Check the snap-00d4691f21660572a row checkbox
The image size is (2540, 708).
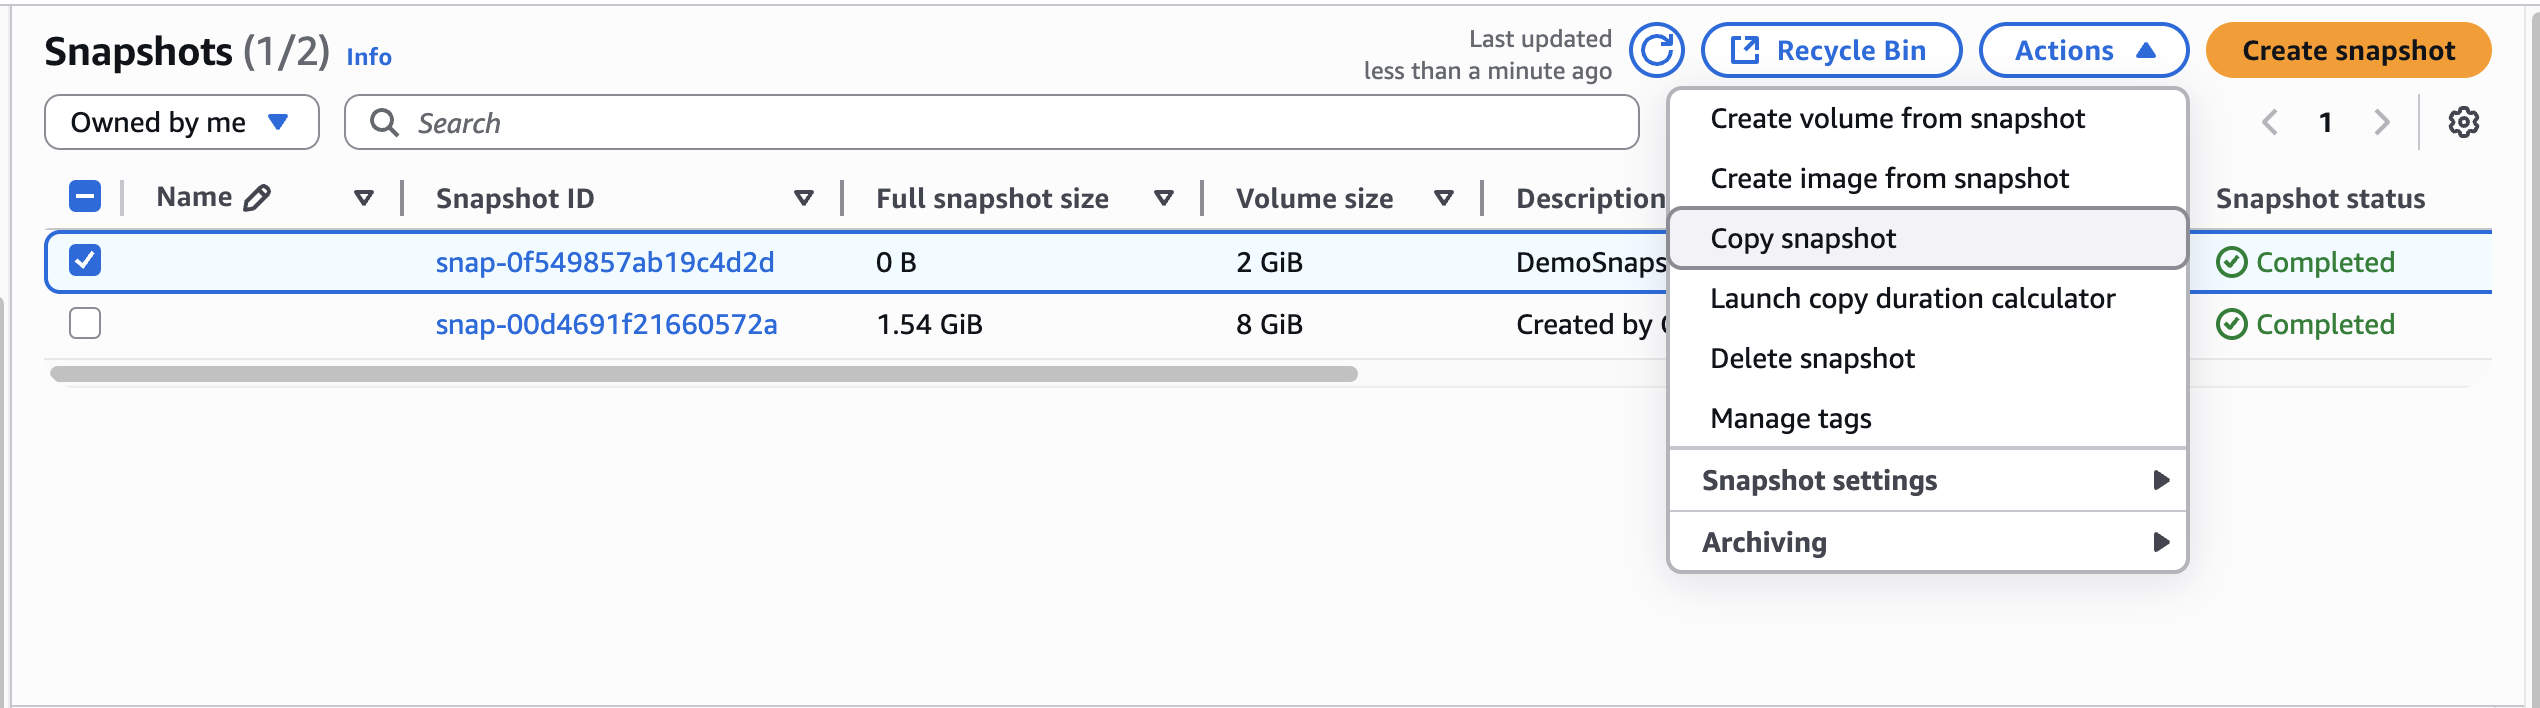(x=85, y=323)
